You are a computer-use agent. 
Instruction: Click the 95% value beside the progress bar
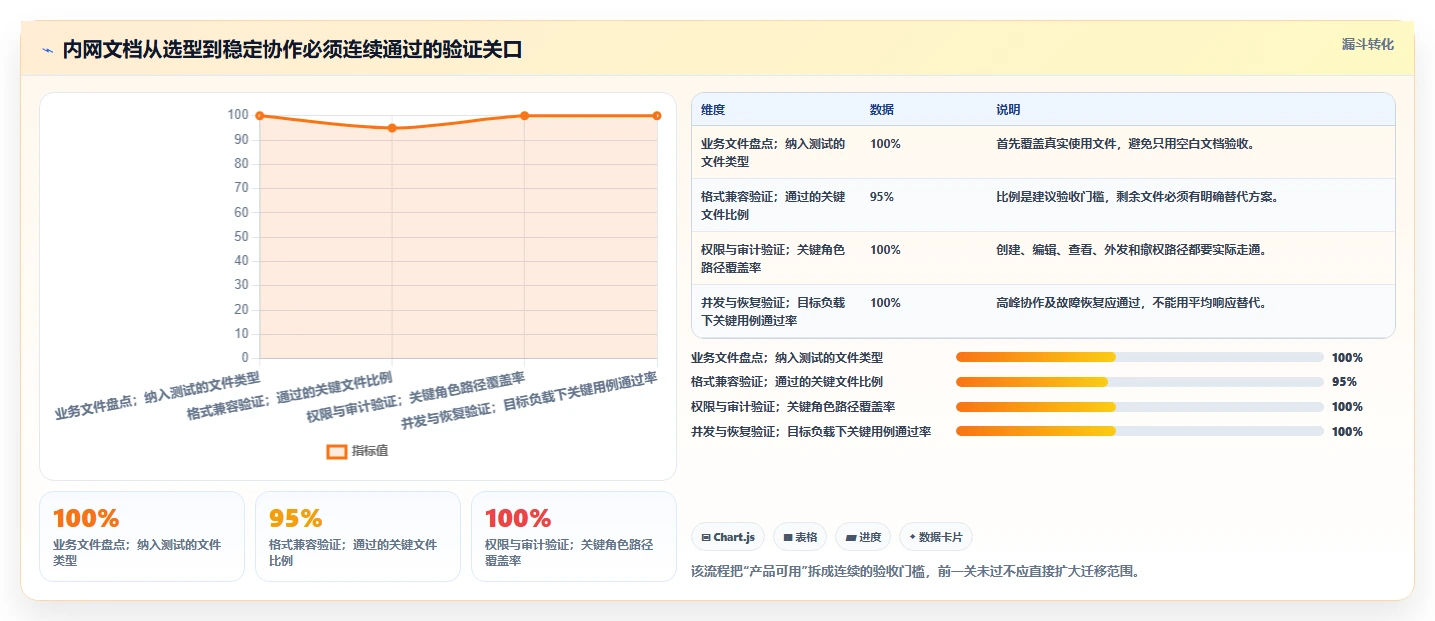click(x=1344, y=381)
